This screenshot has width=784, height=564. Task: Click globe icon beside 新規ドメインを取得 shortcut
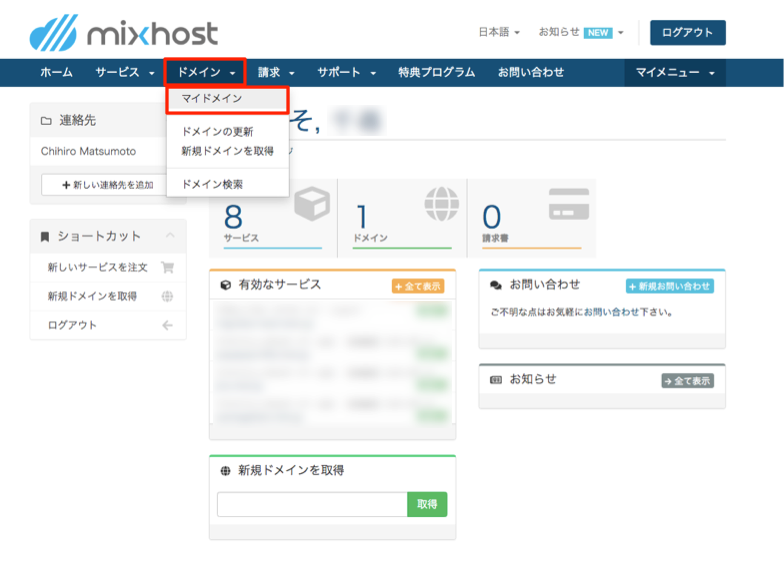167,297
